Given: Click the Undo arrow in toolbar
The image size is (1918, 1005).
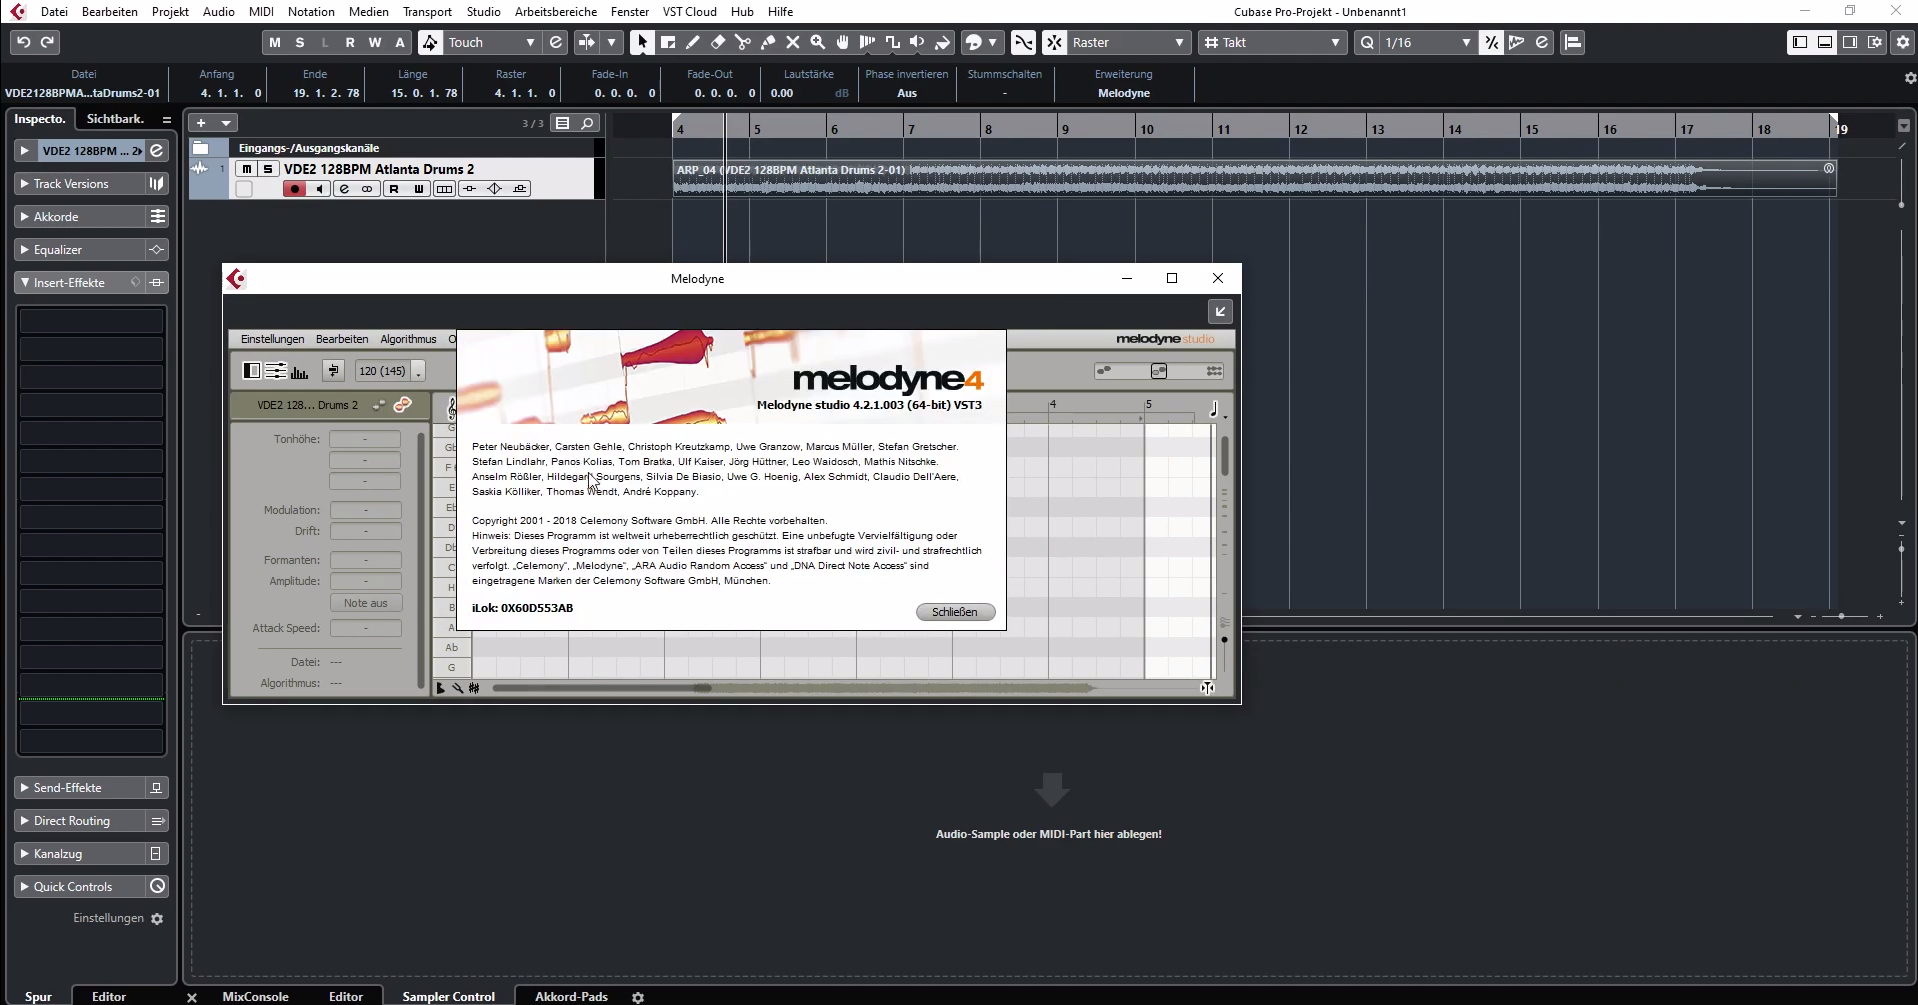Looking at the screenshot, I should pyautogui.click(x=23, y=42).
